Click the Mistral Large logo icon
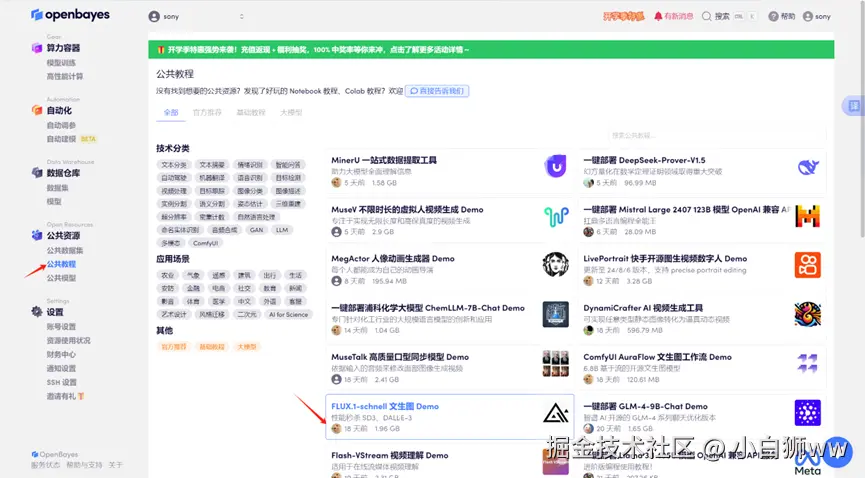The height and width of the screenshot is (478, 865). tap(808, 216)
